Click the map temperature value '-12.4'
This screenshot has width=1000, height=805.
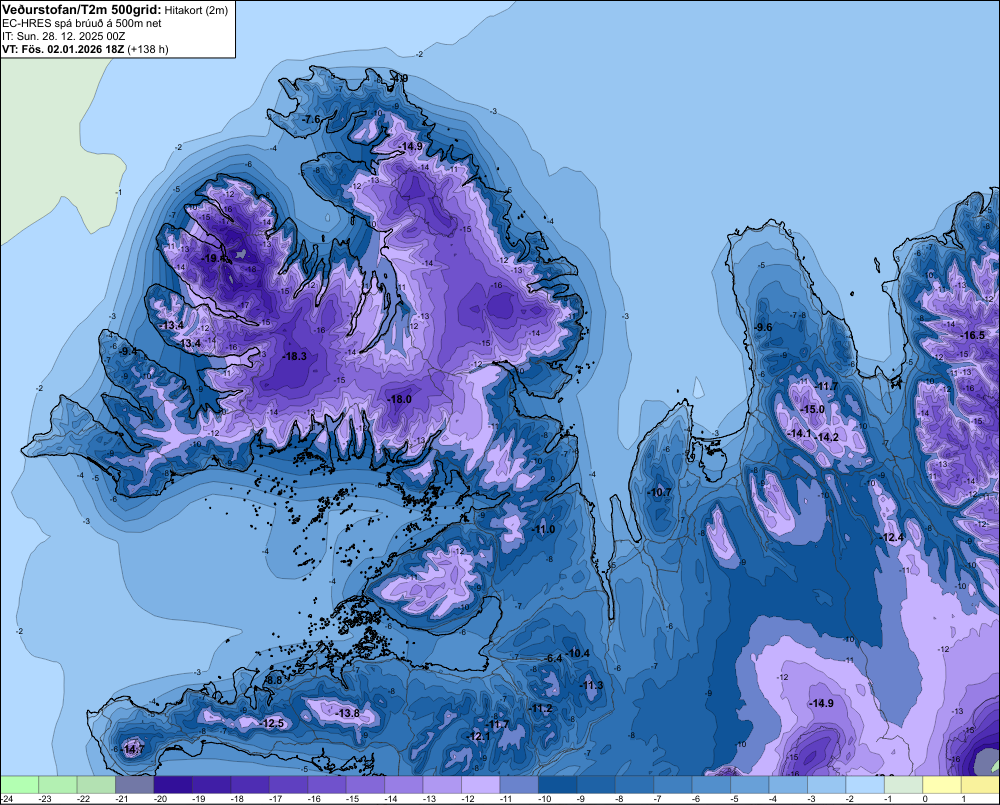pos(892,537)
